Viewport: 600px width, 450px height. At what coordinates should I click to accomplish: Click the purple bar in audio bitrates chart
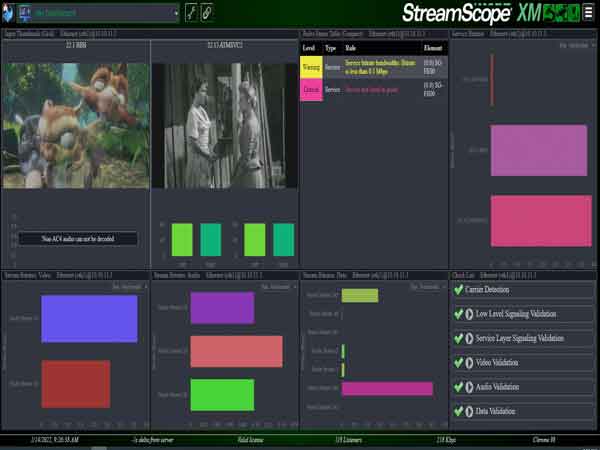pyautogui.click(x=222, y=308)
